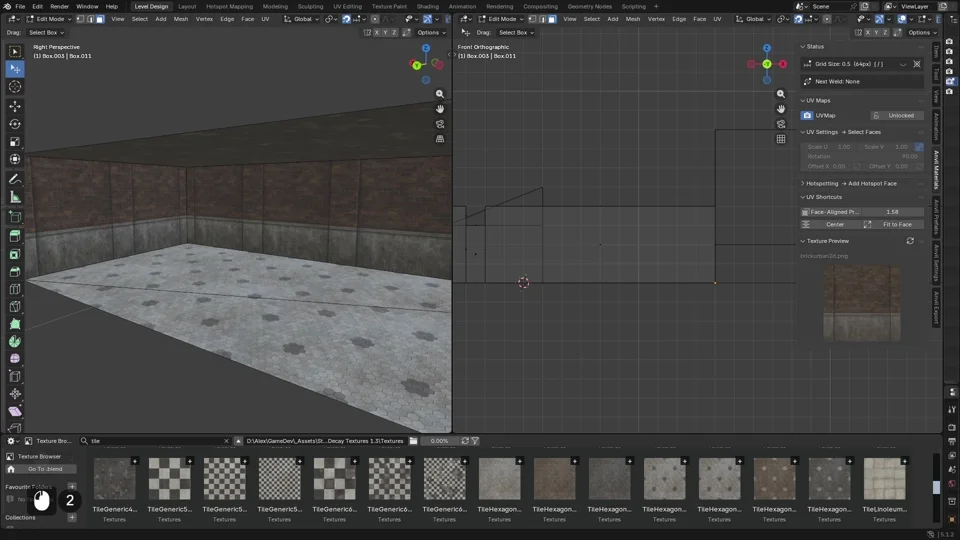Toggle the UVMap camera active icon
Screen dimensions: 960x540
(x=807, y=115)
